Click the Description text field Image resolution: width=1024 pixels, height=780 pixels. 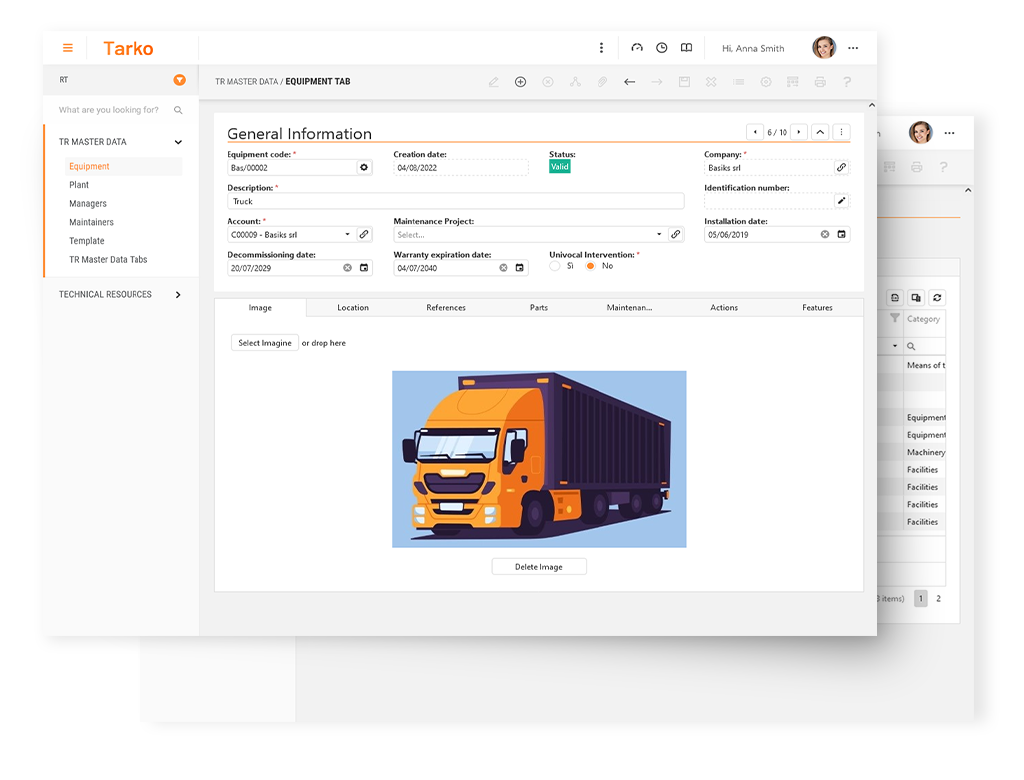pyautogui.click(x=455, y=201)
